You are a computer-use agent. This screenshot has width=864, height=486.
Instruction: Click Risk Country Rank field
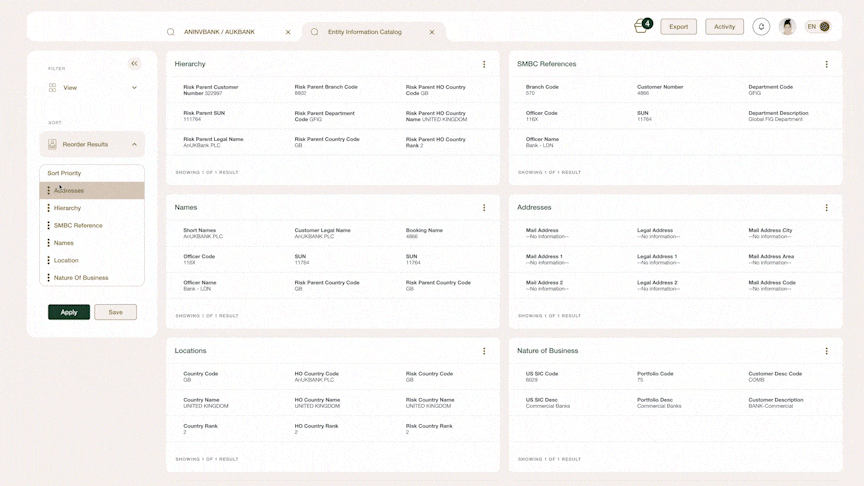pos(429,429)
